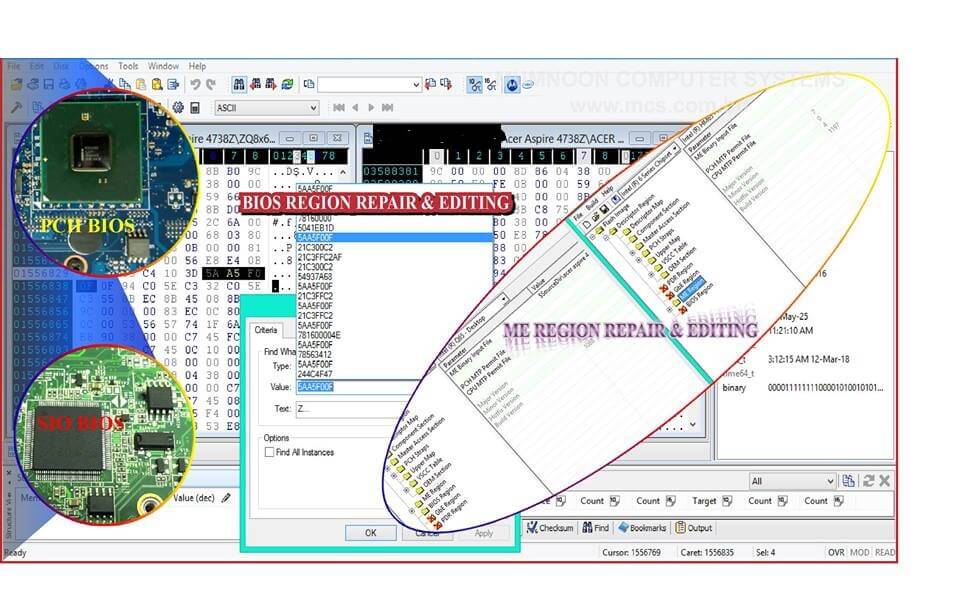Open the Find results panel
This screenshot has width=960, height=607.
click(596, 527)
